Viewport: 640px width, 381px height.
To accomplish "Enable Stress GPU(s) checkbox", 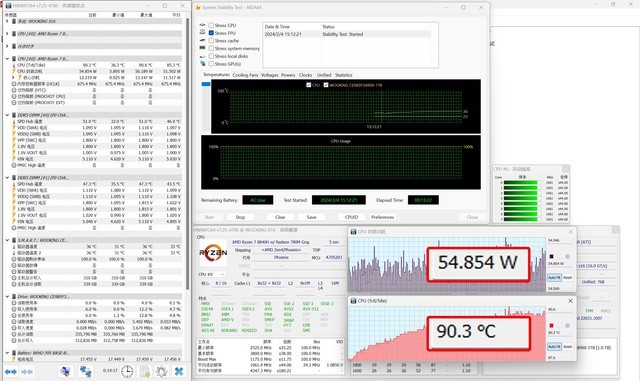I will [211, 64].
